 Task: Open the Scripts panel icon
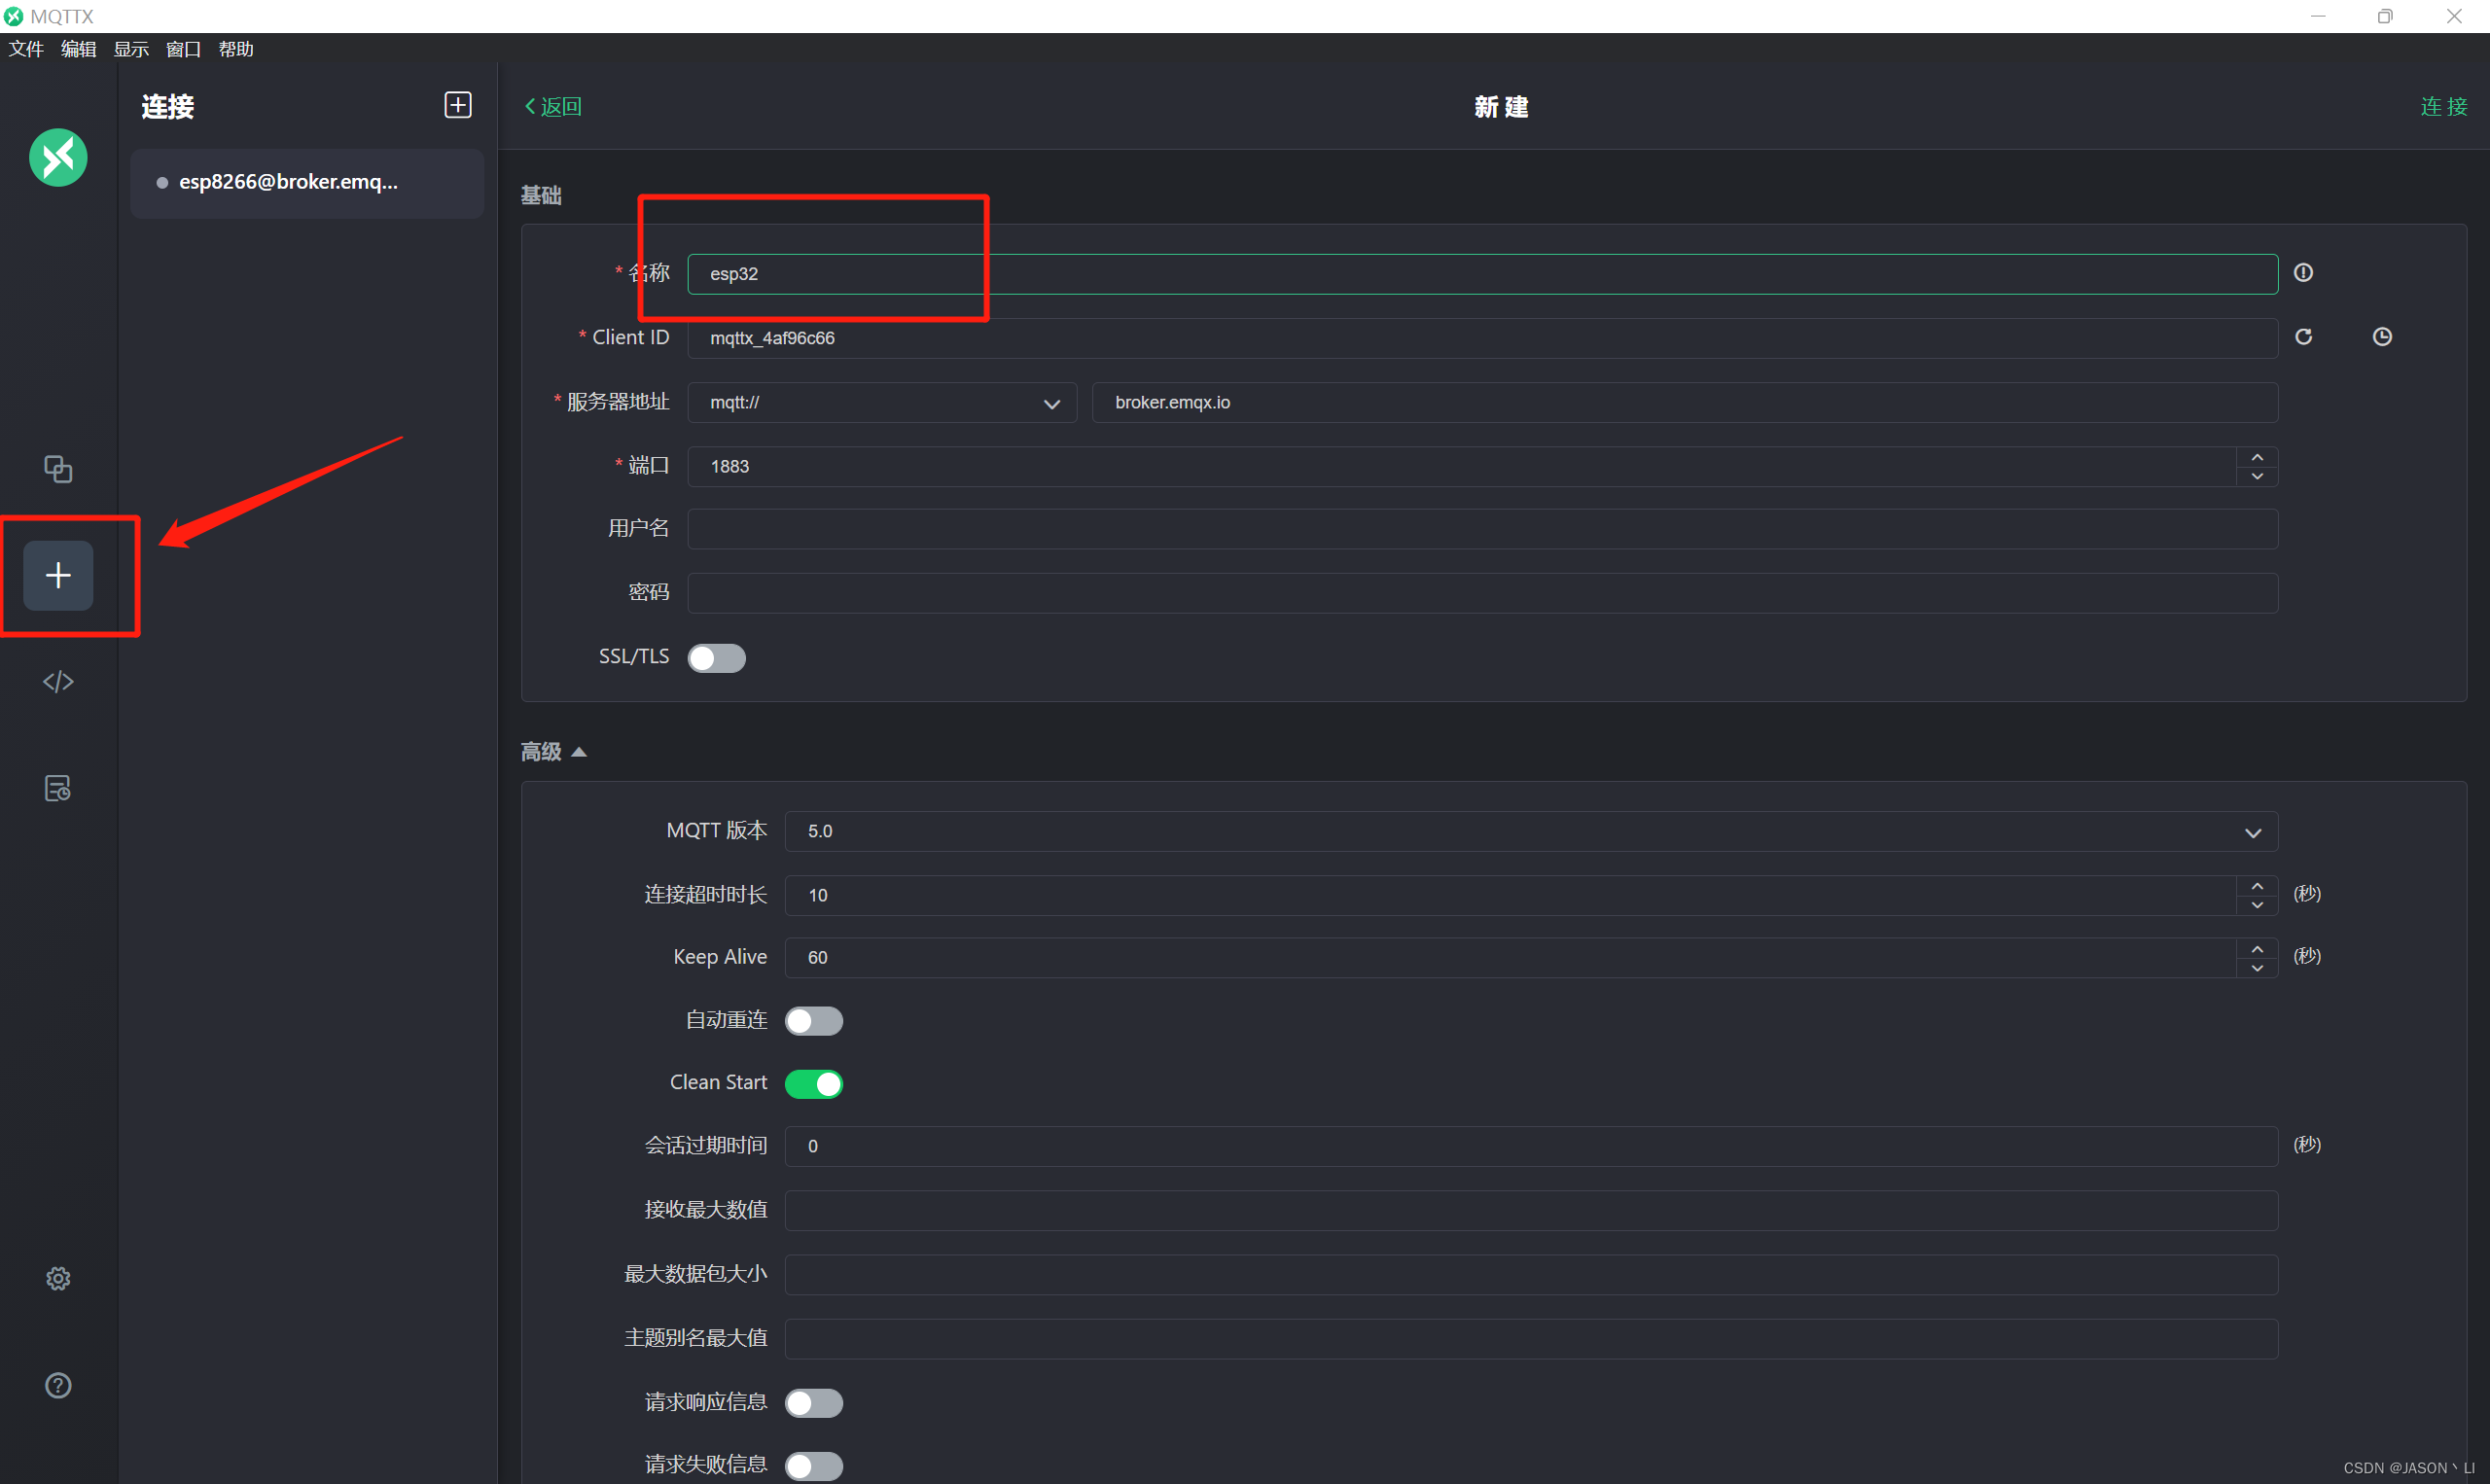[x=57, y=681]
